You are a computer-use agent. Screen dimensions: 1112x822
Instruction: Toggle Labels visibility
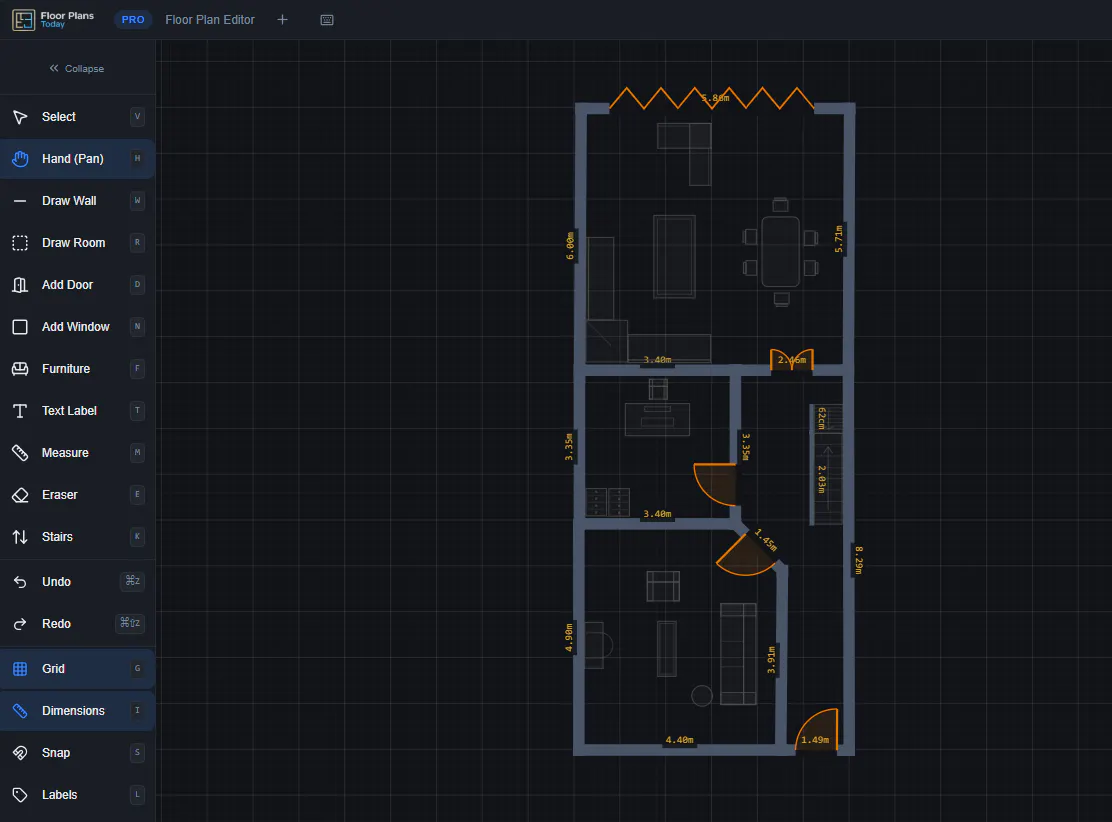click(77, 795)
